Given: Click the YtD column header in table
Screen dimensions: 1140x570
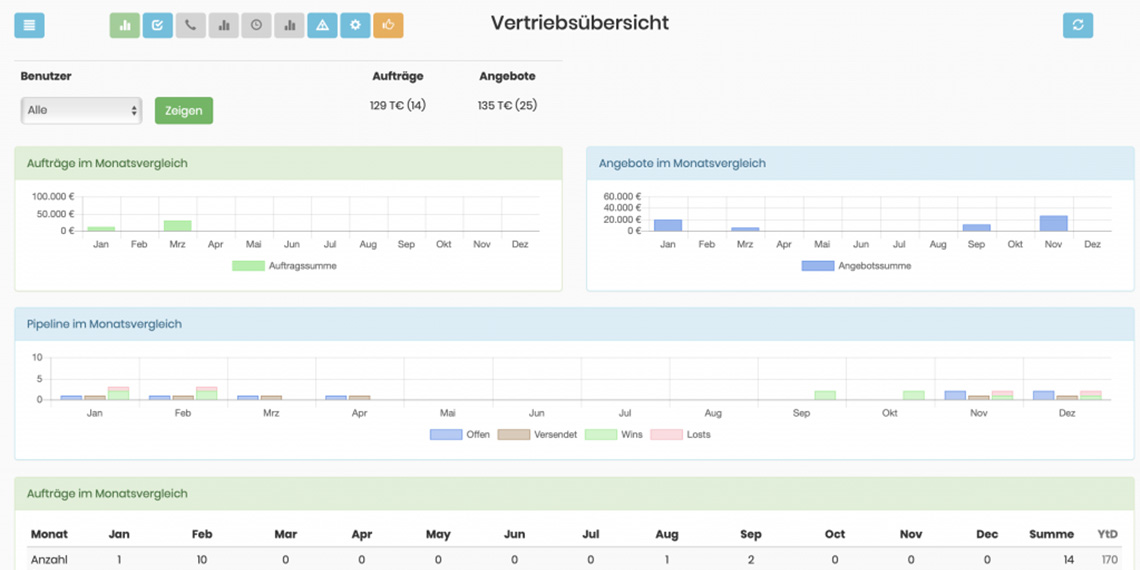Looking at the screenshot, I should point(1108,534).
